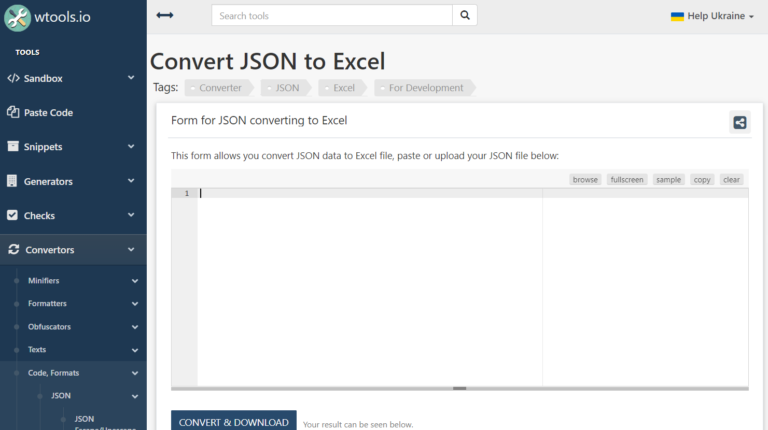768x430 pixels.
Task: Toggle sidebar with the double-arrow icon
Action: point(165,15)
